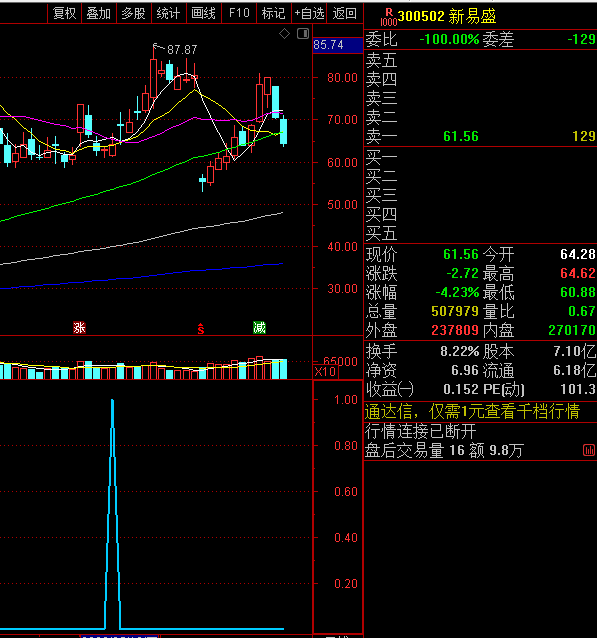Click the R 1000 margin badge icon
The width and height of the screenshot is (597, 638).
click(388, 17)
